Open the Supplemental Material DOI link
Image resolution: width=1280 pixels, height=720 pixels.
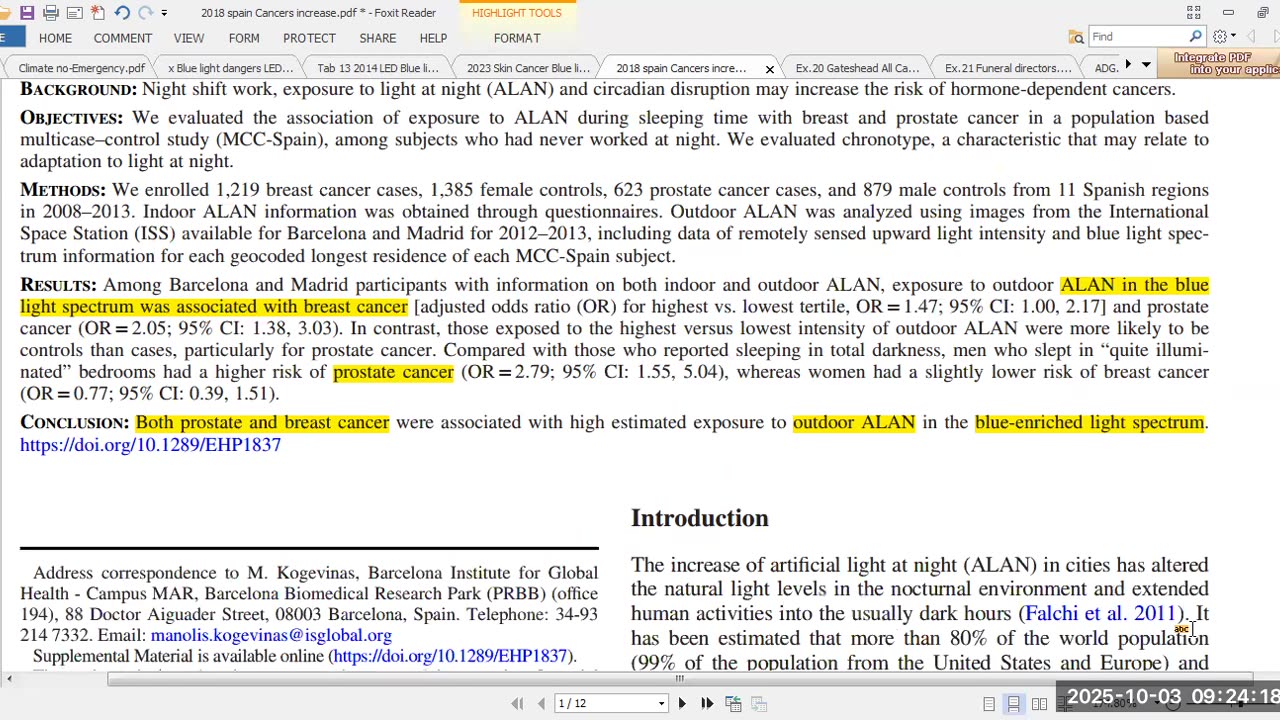point(450,656)
